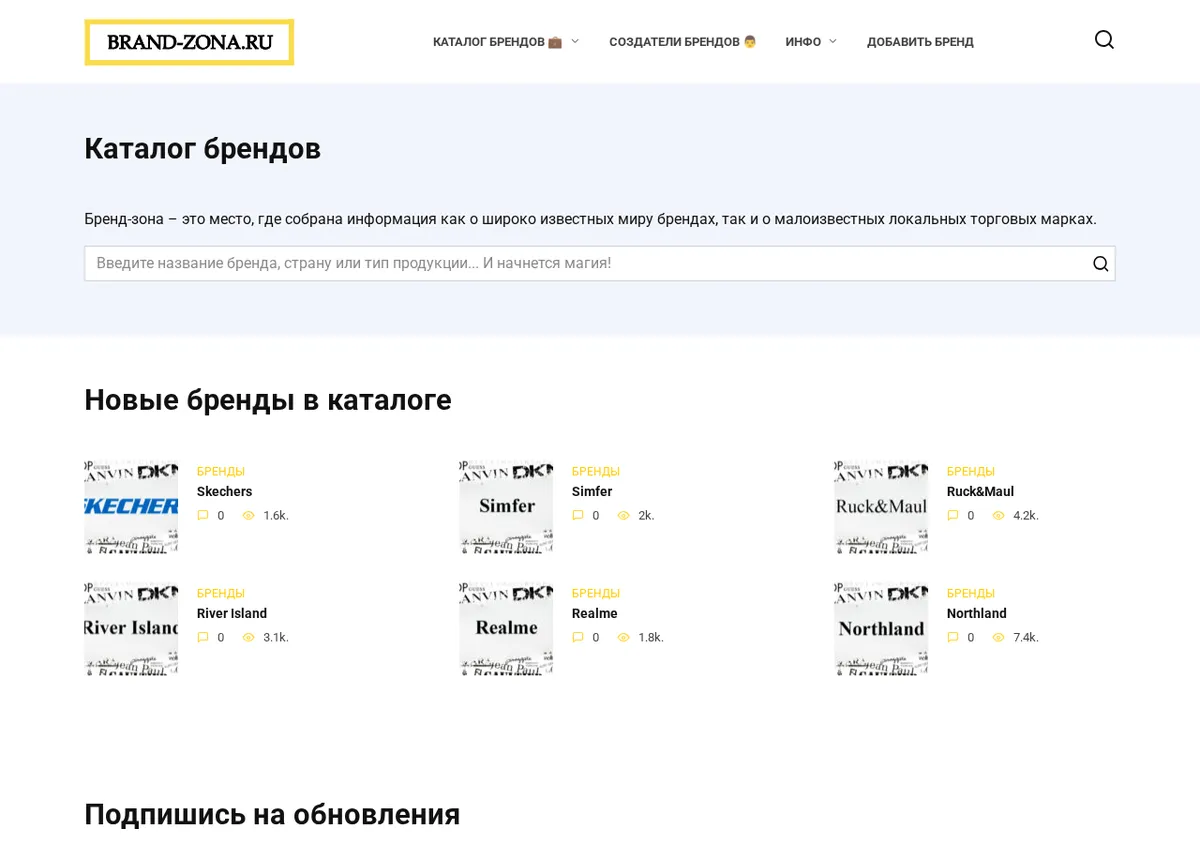Expand the Инфо menu chevron
The width and height of the screenshot is (1200, 844).
tap(833, 42)
